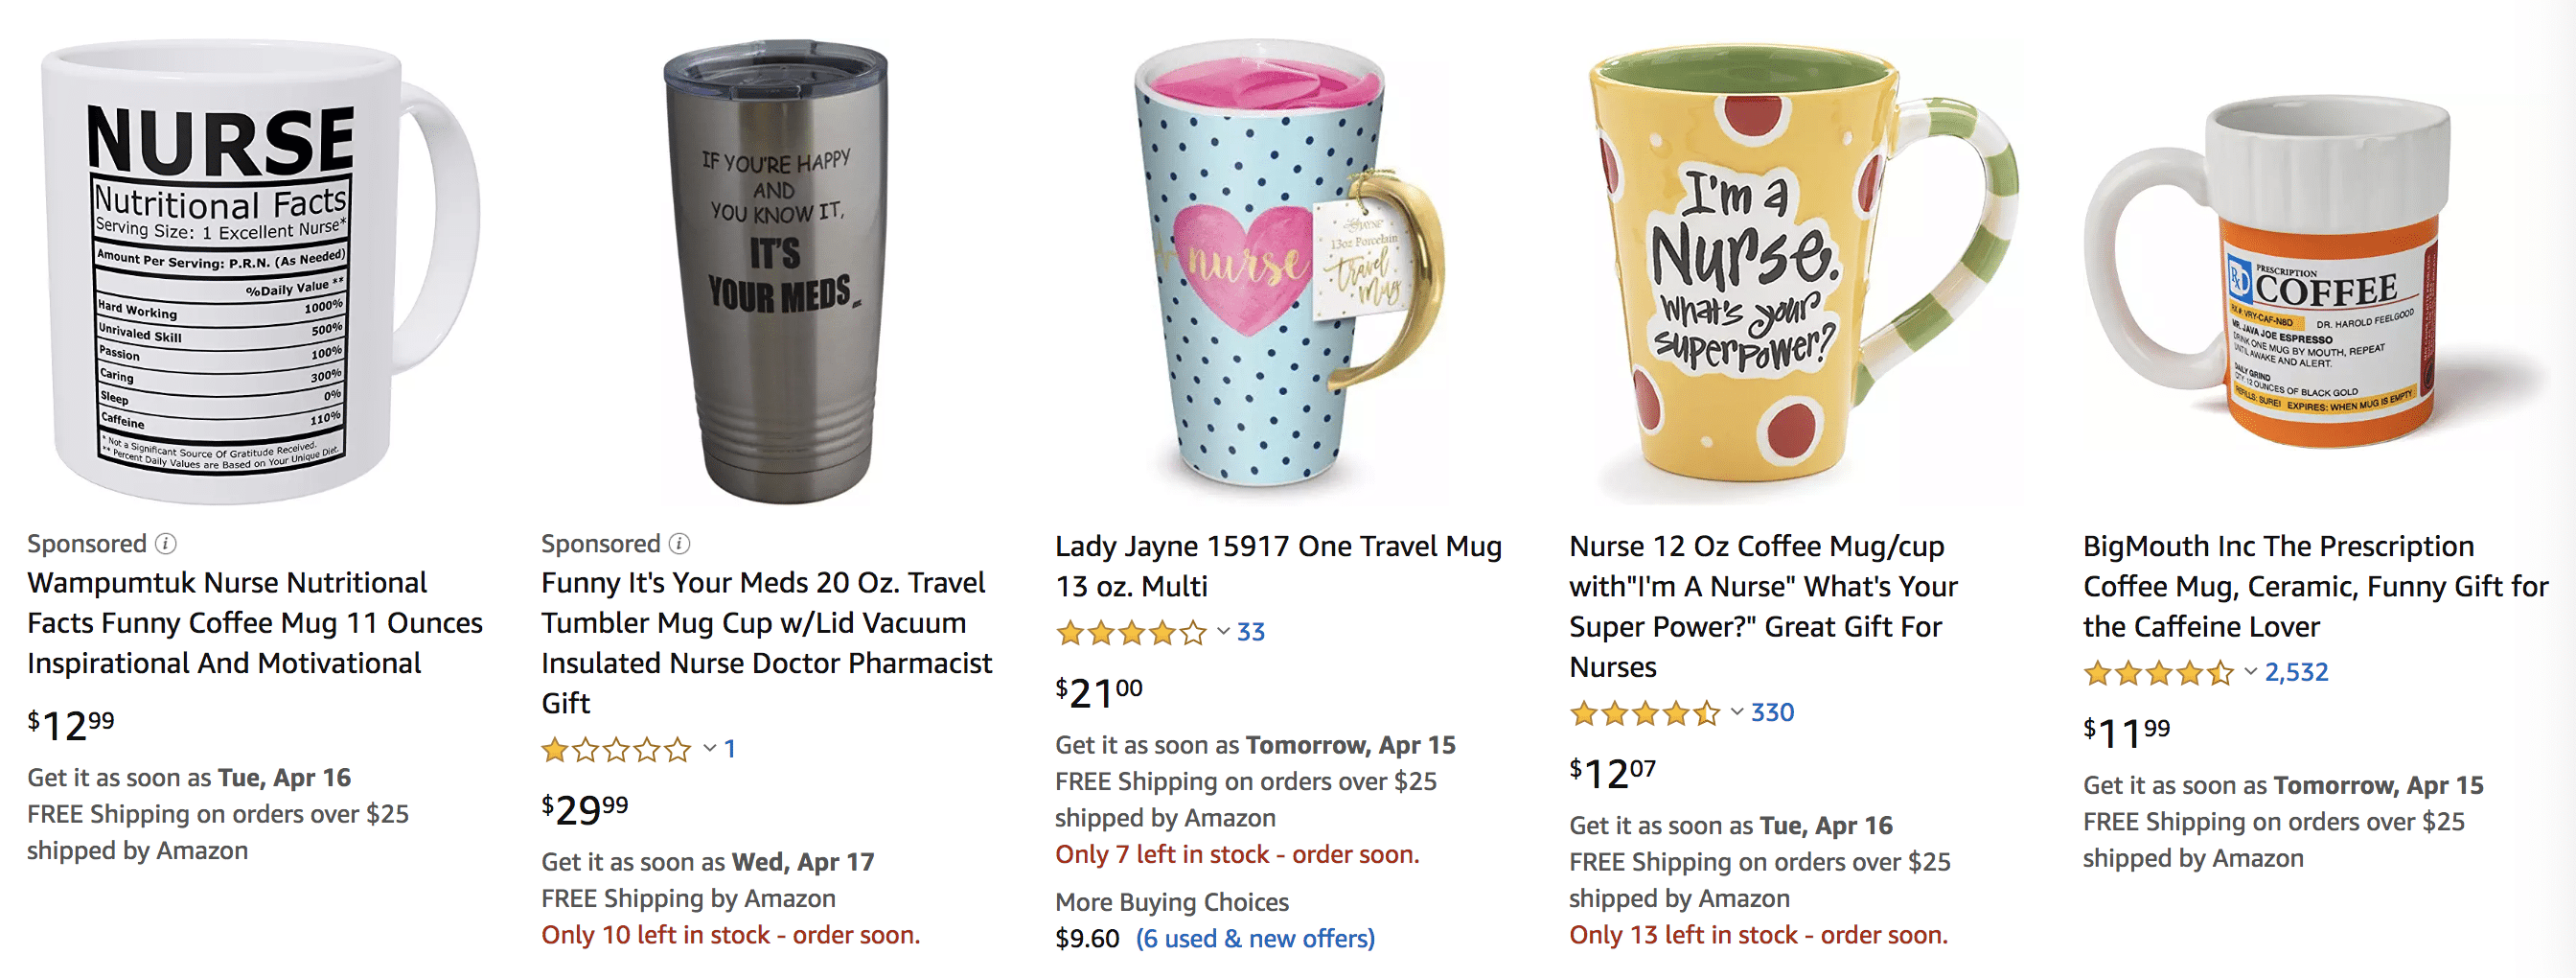Click star rating of I'm A Nurse mug
The width and height of the screenshot is (2576, 978).
coord(1645,713)
